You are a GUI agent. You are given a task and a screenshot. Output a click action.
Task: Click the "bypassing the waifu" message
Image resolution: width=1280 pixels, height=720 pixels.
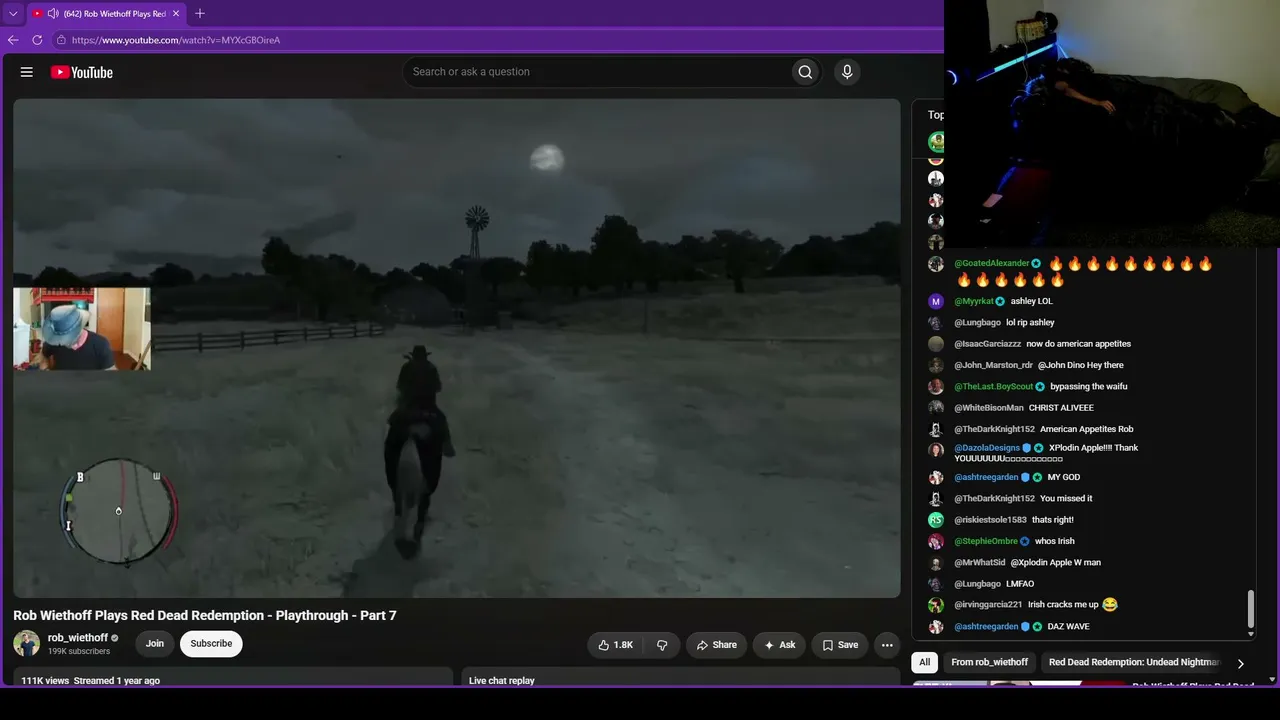(1089, 387)
